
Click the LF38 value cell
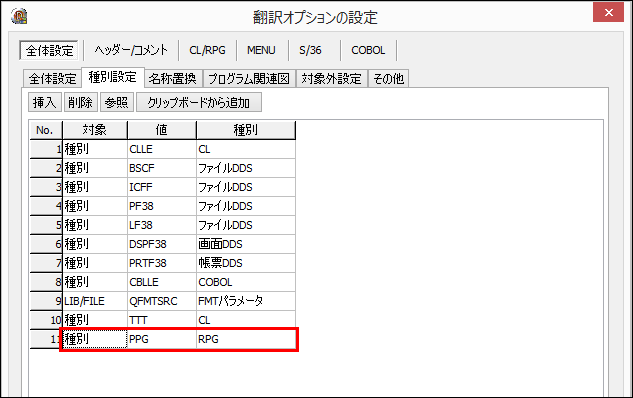(162, 225)
